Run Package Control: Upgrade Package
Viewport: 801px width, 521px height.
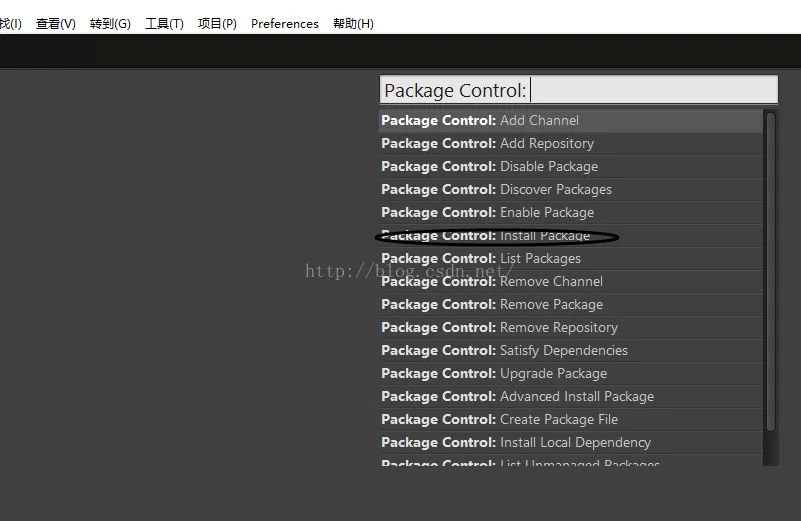pyautogui.click(x=570, y=374)
